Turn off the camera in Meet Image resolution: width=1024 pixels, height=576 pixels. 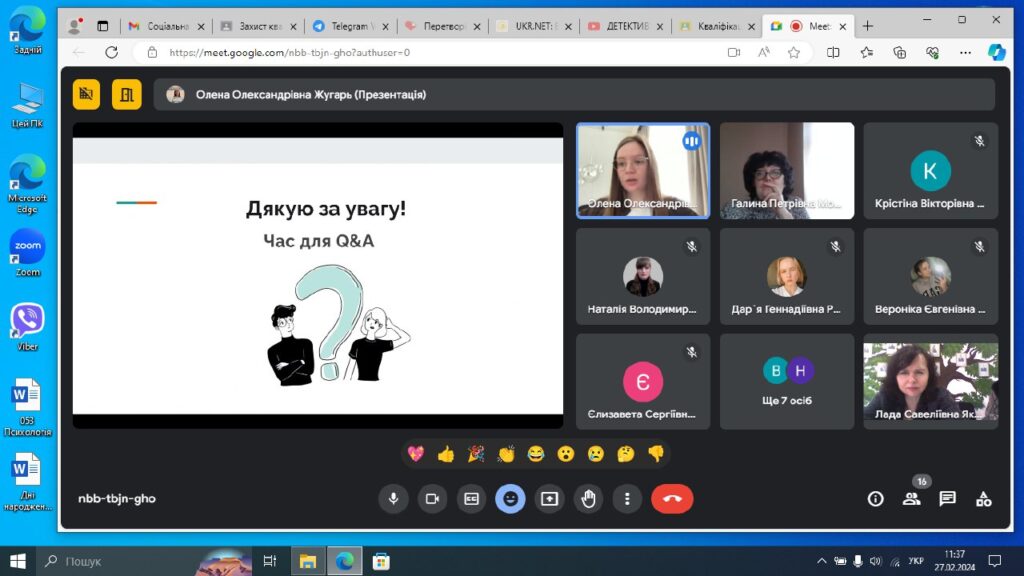(432, 498)
